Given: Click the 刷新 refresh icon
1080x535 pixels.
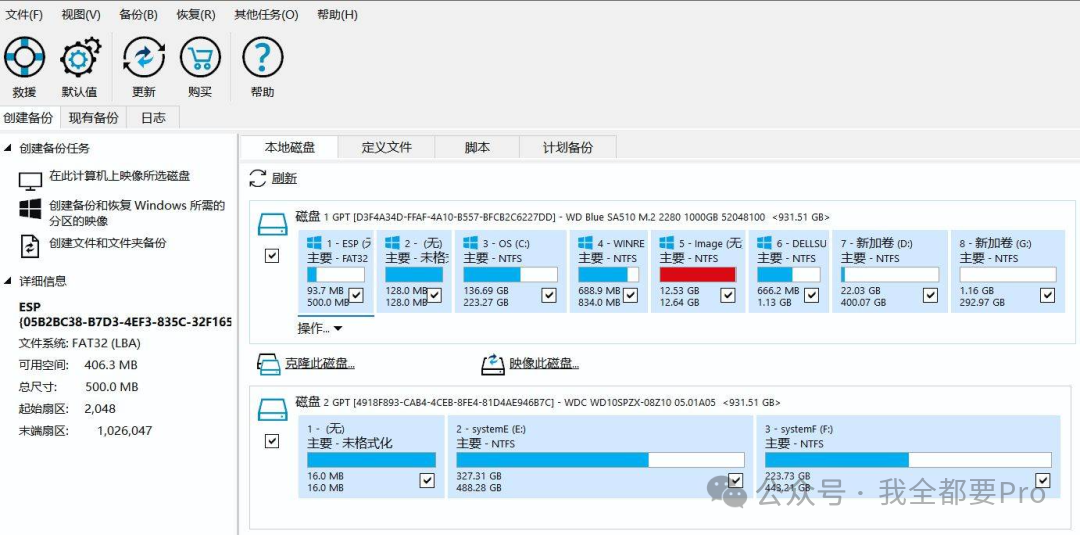Looking at the screenshot, I should point(257,178).
